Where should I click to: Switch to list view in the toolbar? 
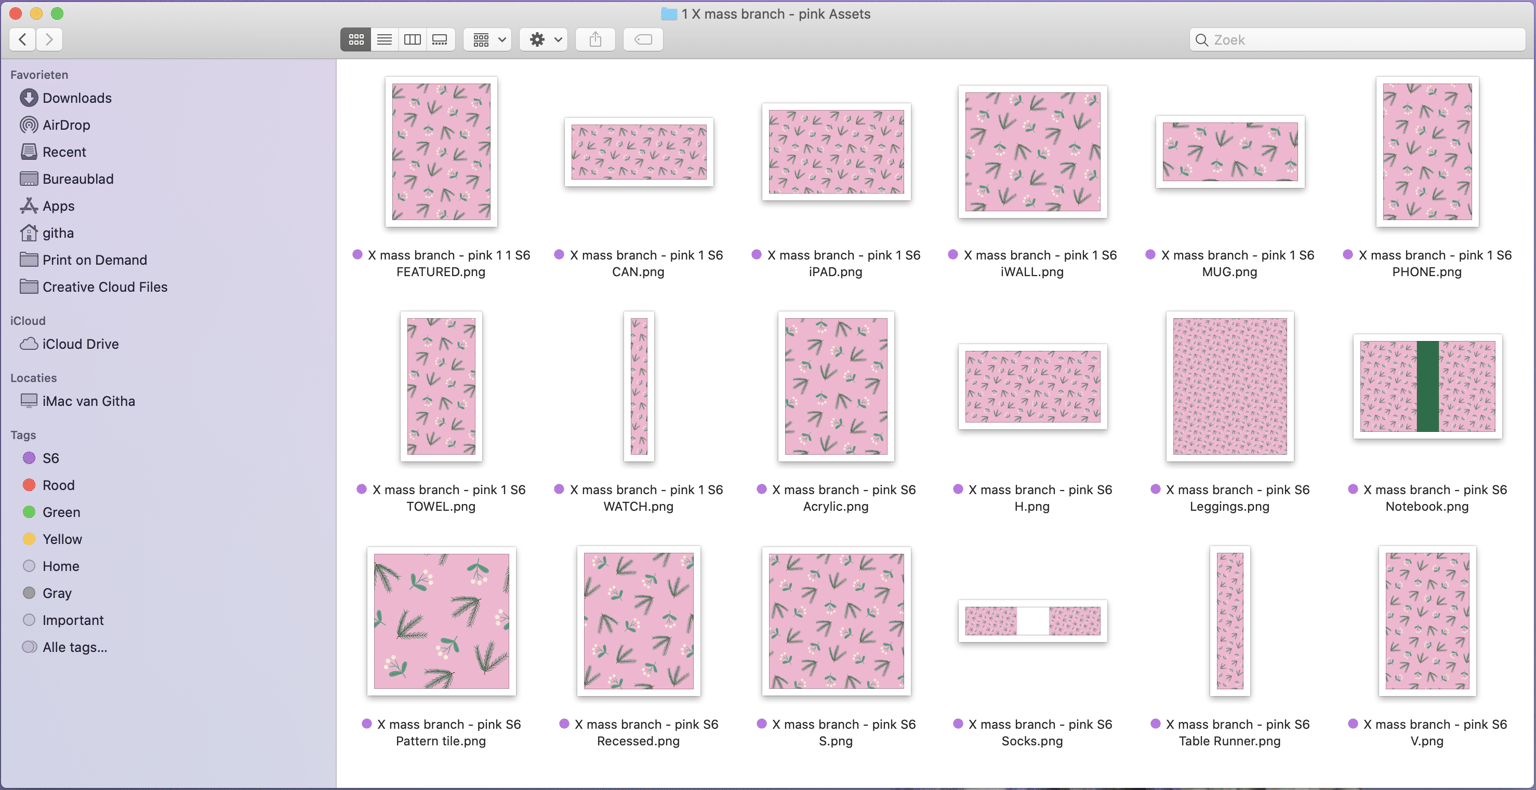pyautogui.click(x=384, y=40)
